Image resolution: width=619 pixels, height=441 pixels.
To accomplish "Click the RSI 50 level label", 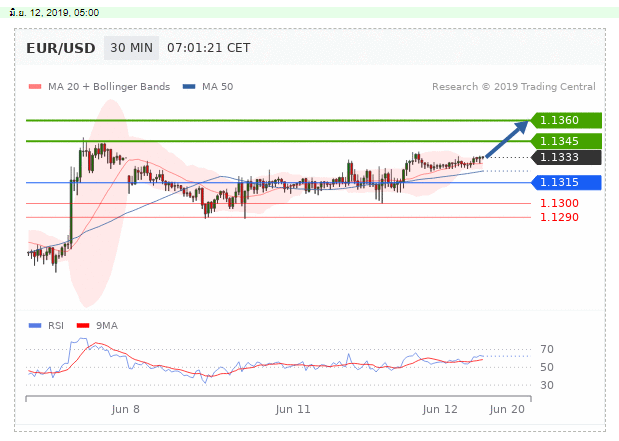I will 547,367.
